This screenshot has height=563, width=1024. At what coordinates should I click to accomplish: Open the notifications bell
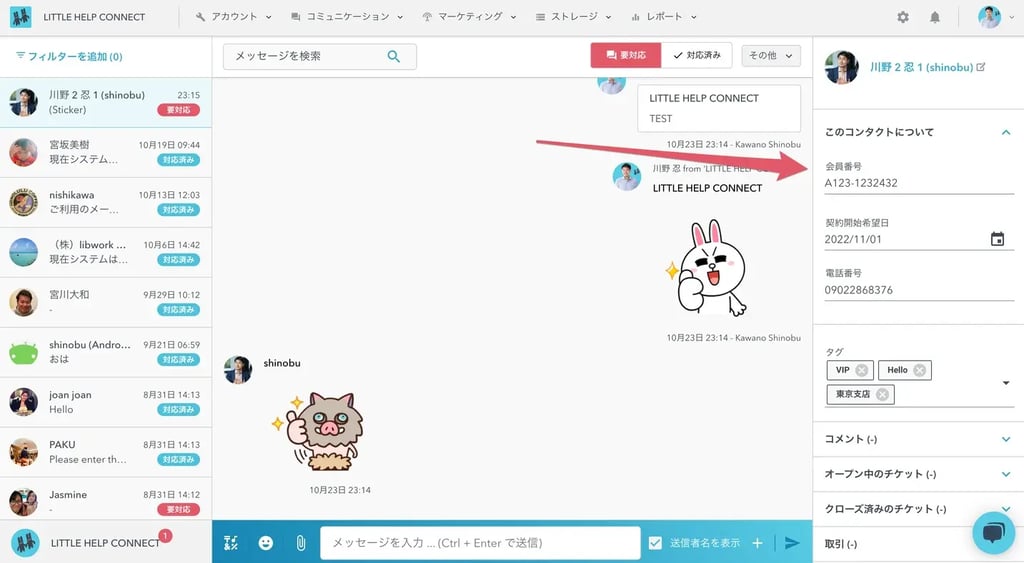click(x=935, y=17)
